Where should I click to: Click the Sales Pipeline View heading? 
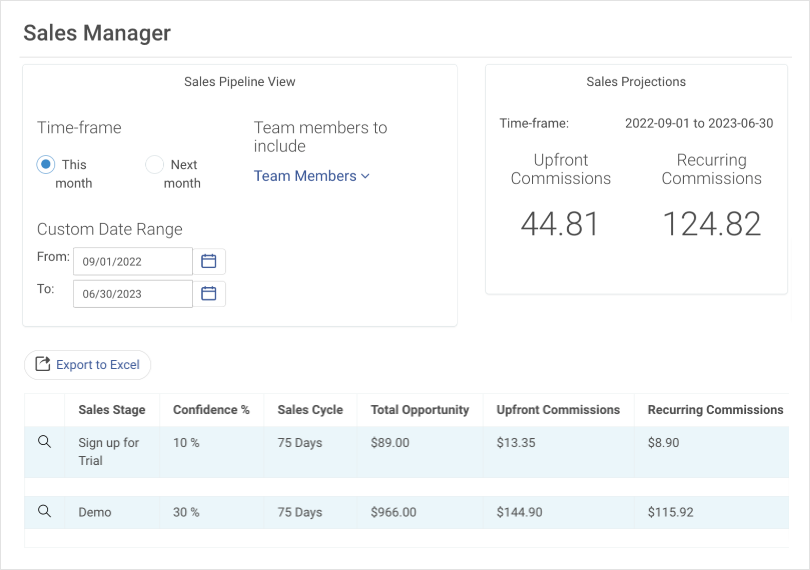tap(240, 82)
